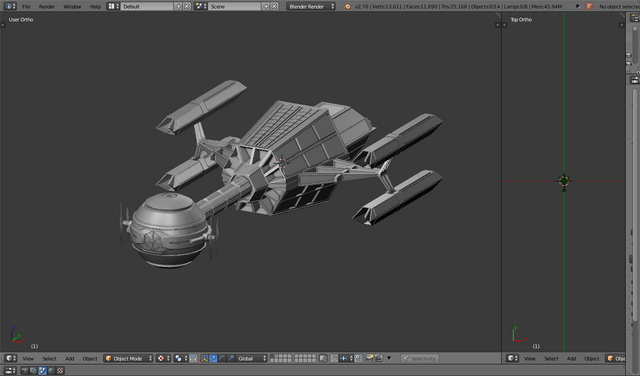Open the Render properties tab
Viewport: 640px width, 376px height.
(24, 370)
